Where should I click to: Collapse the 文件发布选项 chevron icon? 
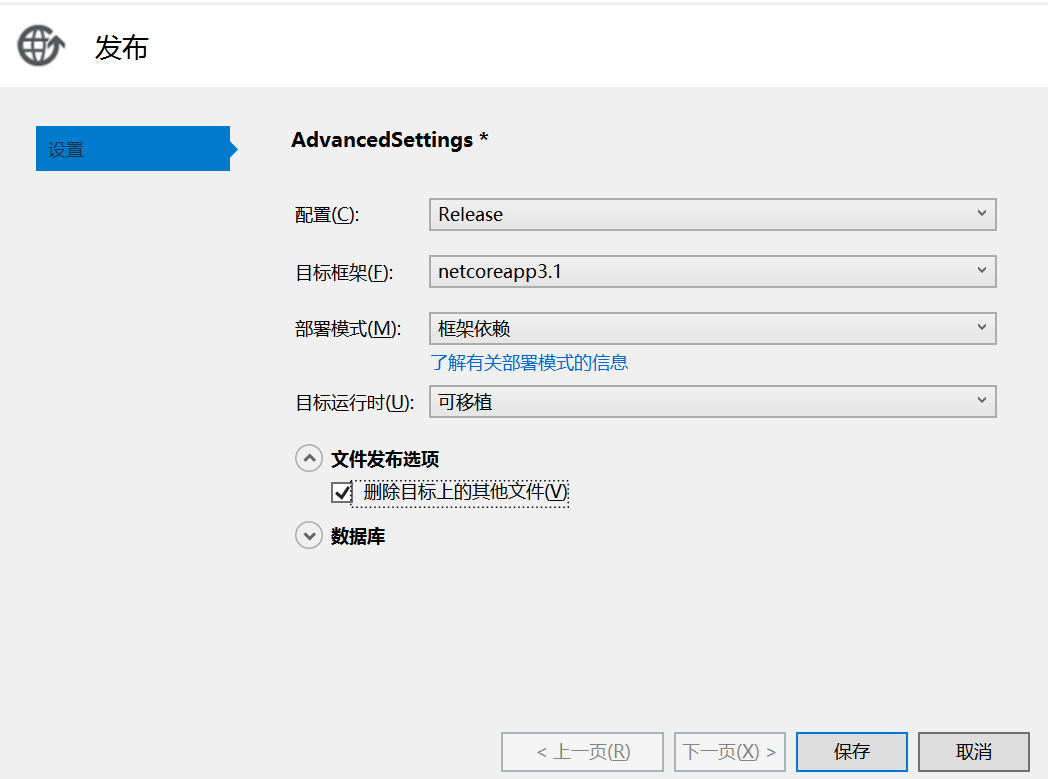tap(309, 458)
